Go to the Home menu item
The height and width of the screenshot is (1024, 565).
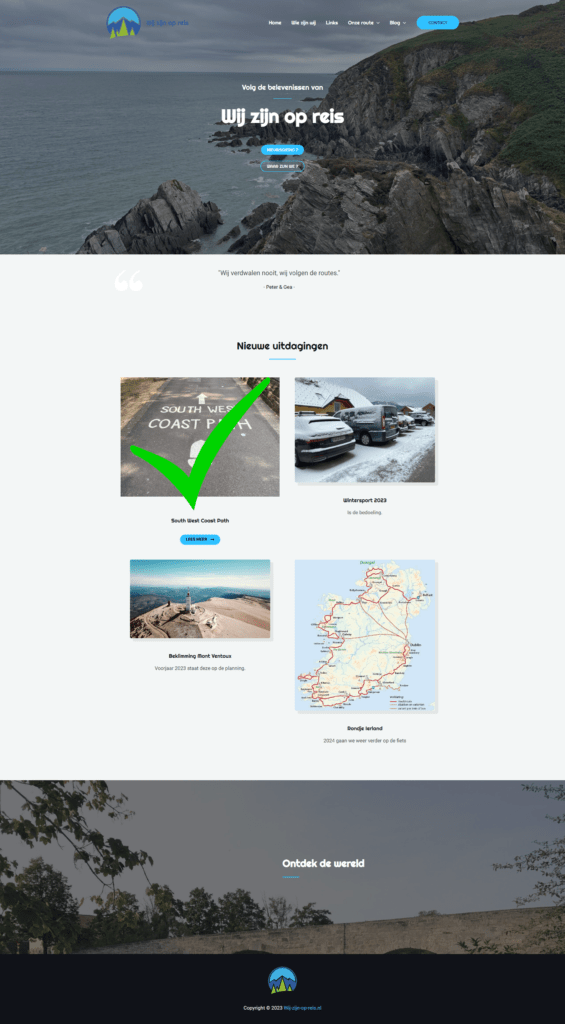pos(275,23)
